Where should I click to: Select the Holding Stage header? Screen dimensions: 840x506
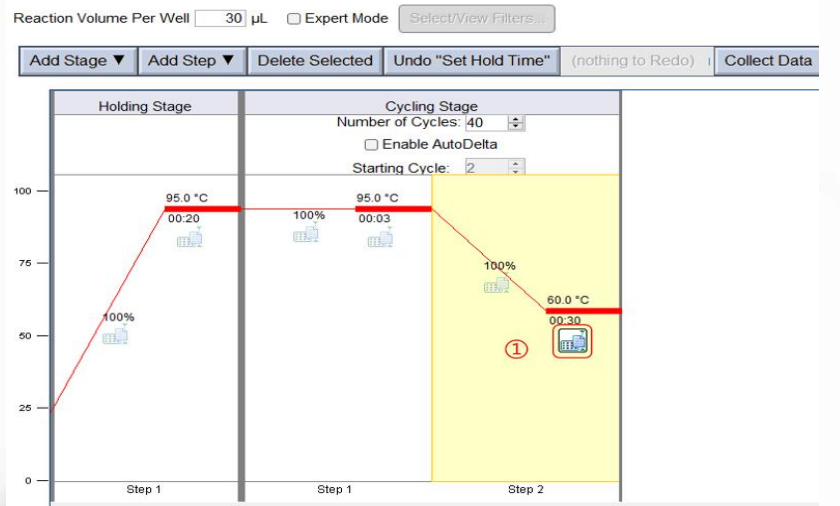click(x=145, y=106)
